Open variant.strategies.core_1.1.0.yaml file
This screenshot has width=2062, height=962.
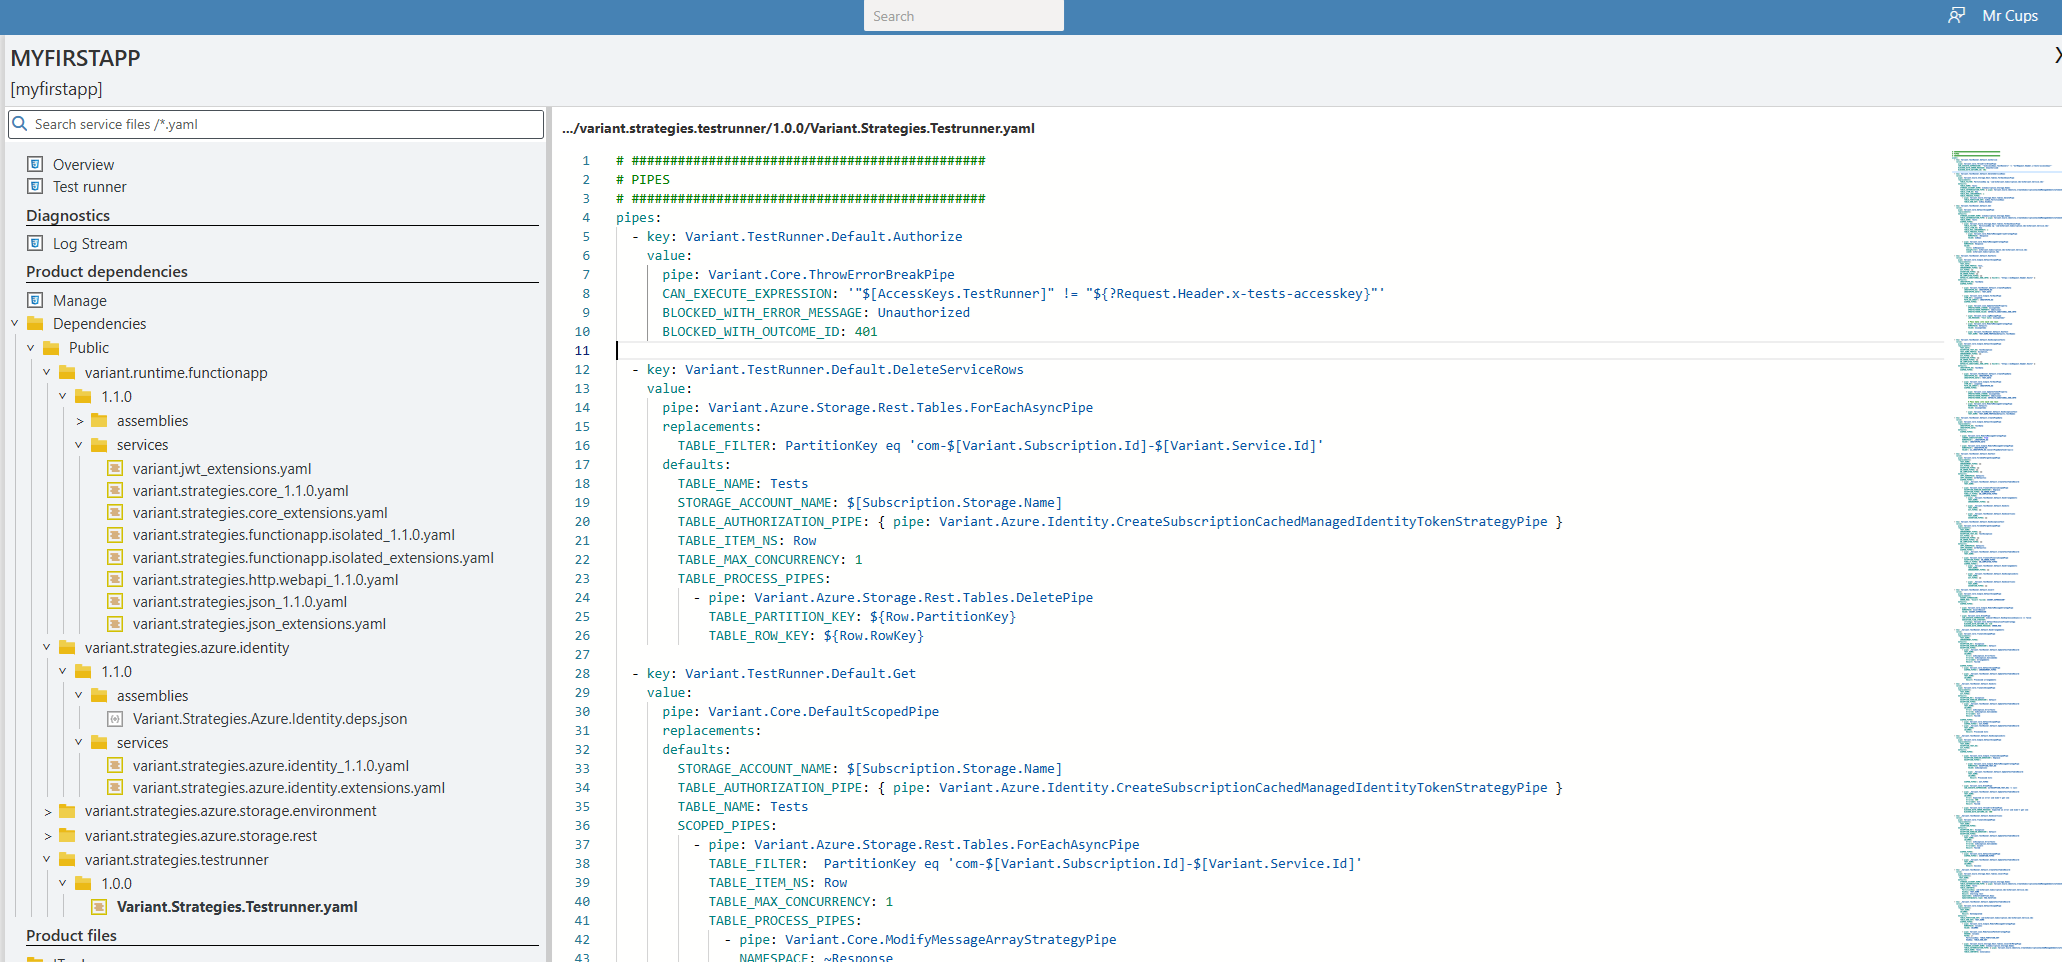coord(240,491)
